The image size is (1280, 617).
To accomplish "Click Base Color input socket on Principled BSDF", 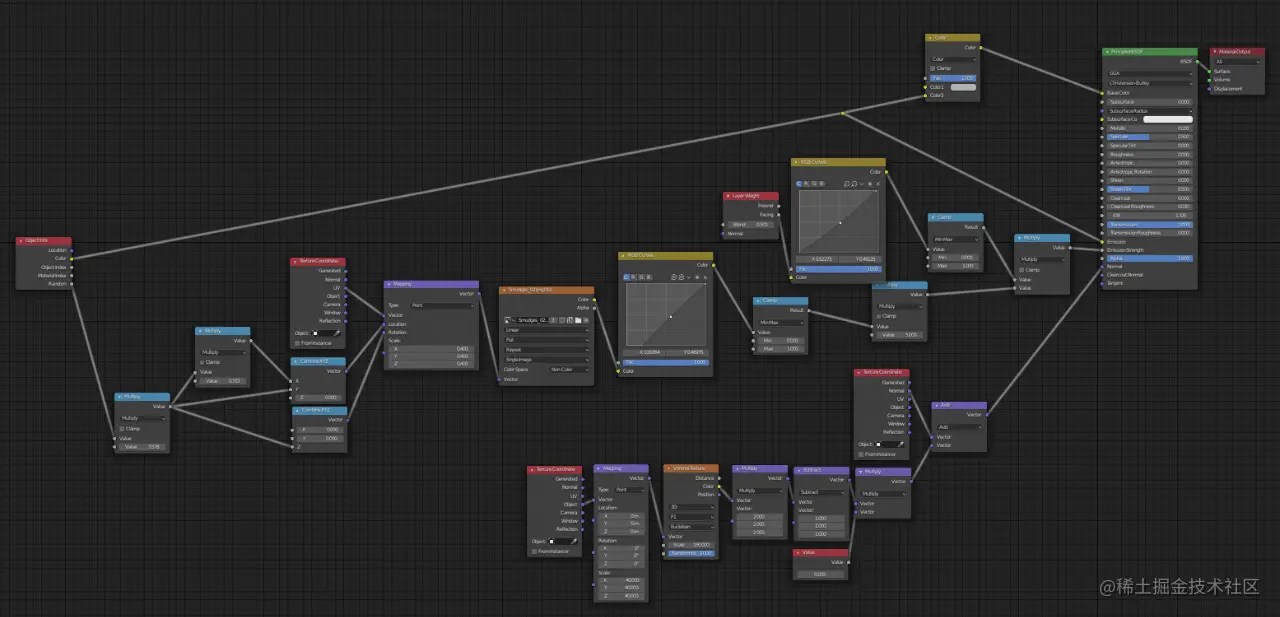I will [x=1102, y=93].
